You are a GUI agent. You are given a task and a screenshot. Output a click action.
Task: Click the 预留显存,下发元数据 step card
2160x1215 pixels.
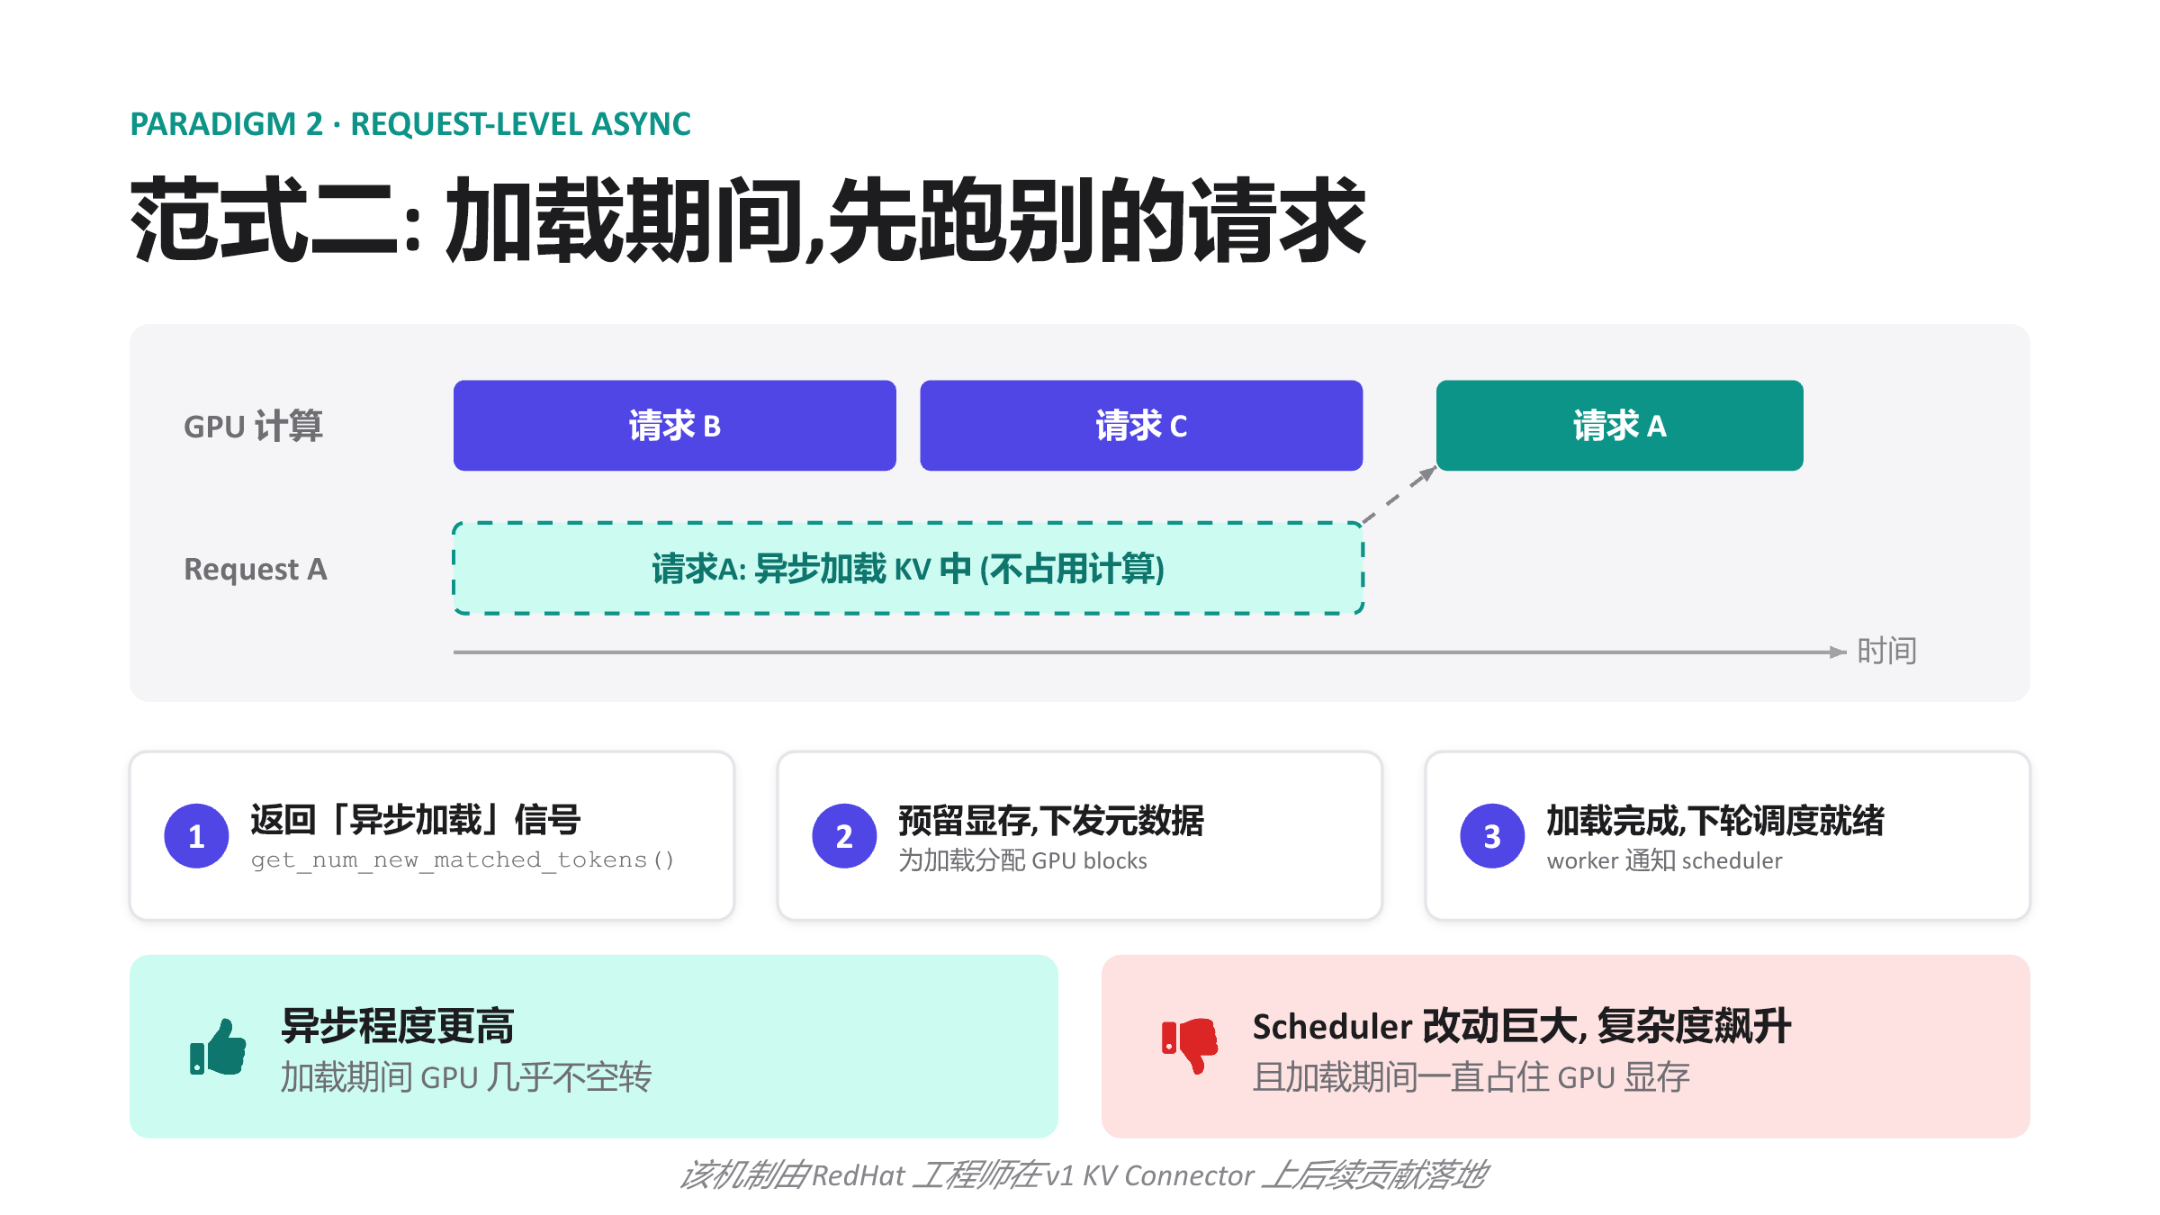tap(1080, 836)
